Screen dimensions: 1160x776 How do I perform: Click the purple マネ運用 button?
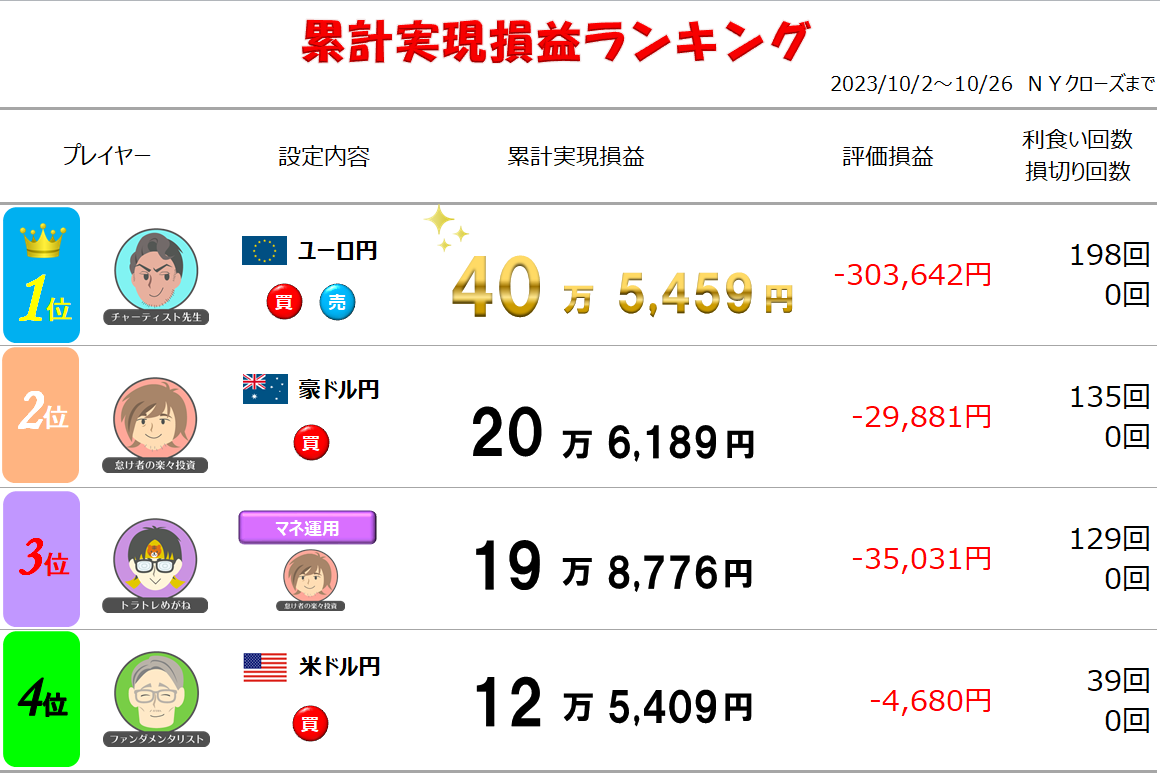point(307,527)
